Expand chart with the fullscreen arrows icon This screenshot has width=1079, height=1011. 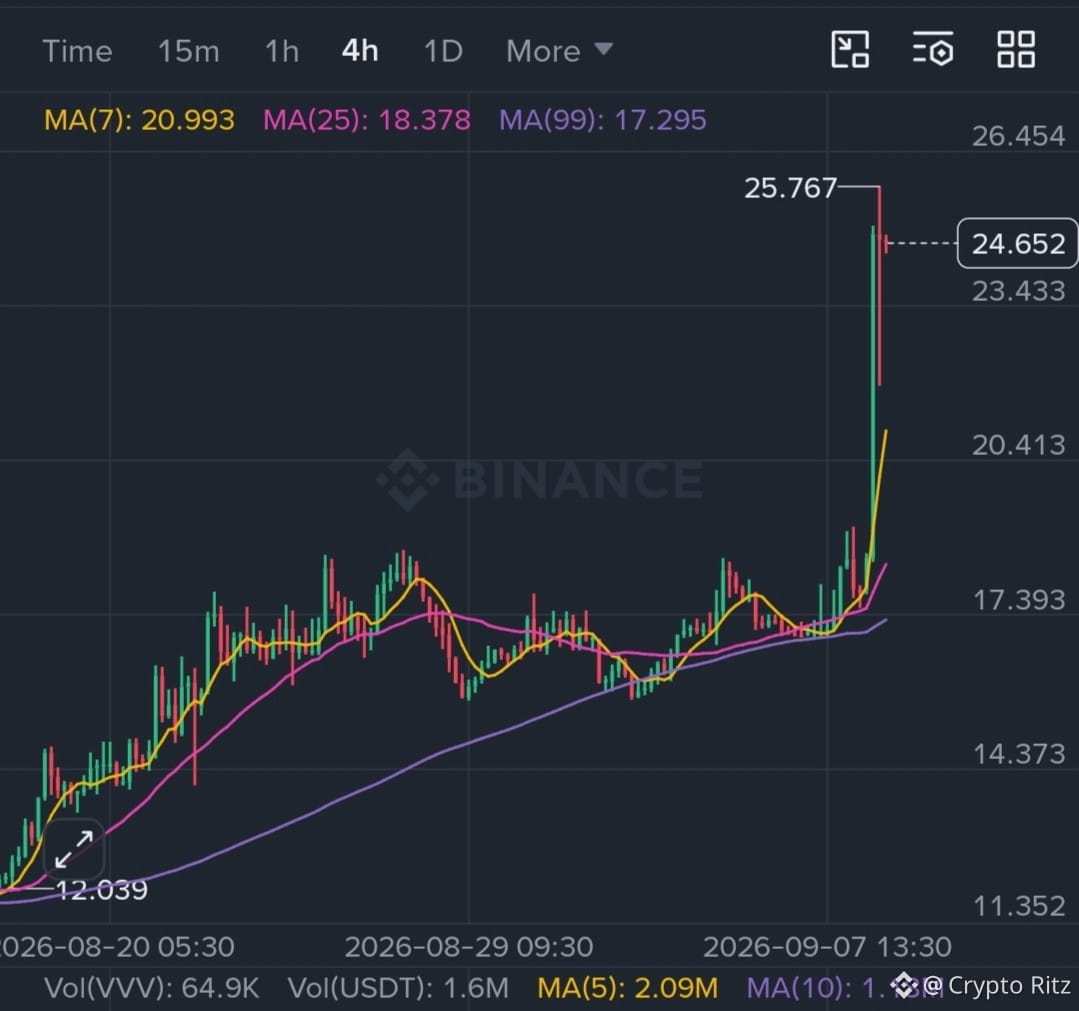[x=74, y=849]
